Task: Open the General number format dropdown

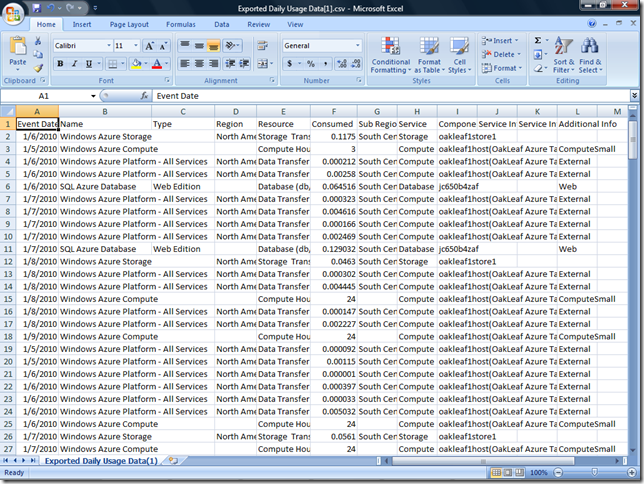Action: click(x=357, y=46)
